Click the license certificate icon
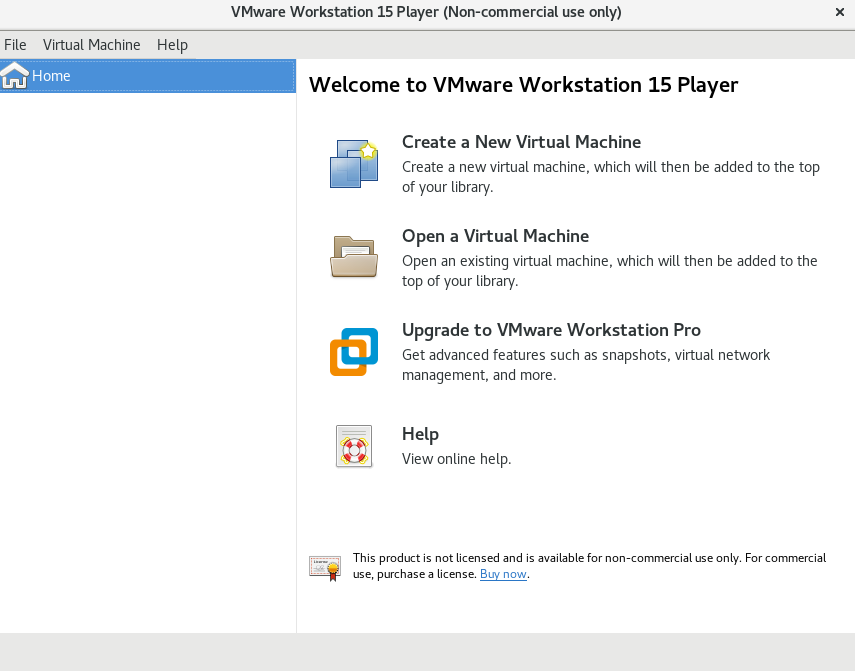Screen dimensions: 855x671 tap(325, 568)
